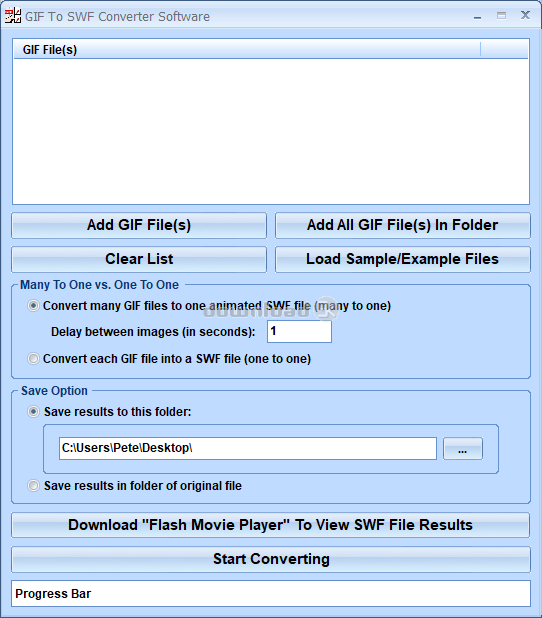Viewport: 542px width, 618px height.
Task: Click the Progress Bar area
Action: pos(271,594)
